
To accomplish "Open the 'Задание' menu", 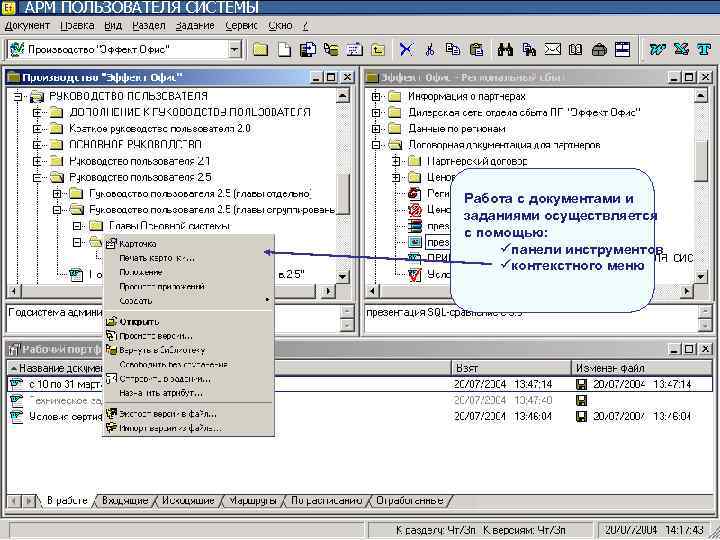I will (x=195, y=26).
